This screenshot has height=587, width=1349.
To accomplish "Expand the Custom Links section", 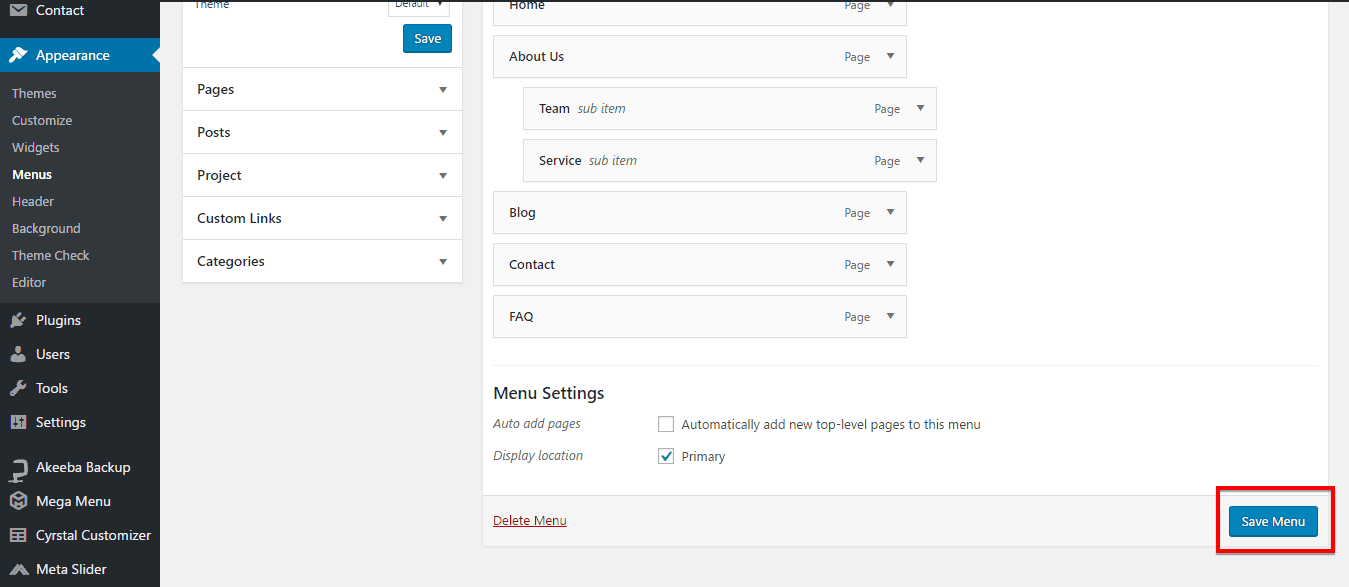I will point(322,218).
